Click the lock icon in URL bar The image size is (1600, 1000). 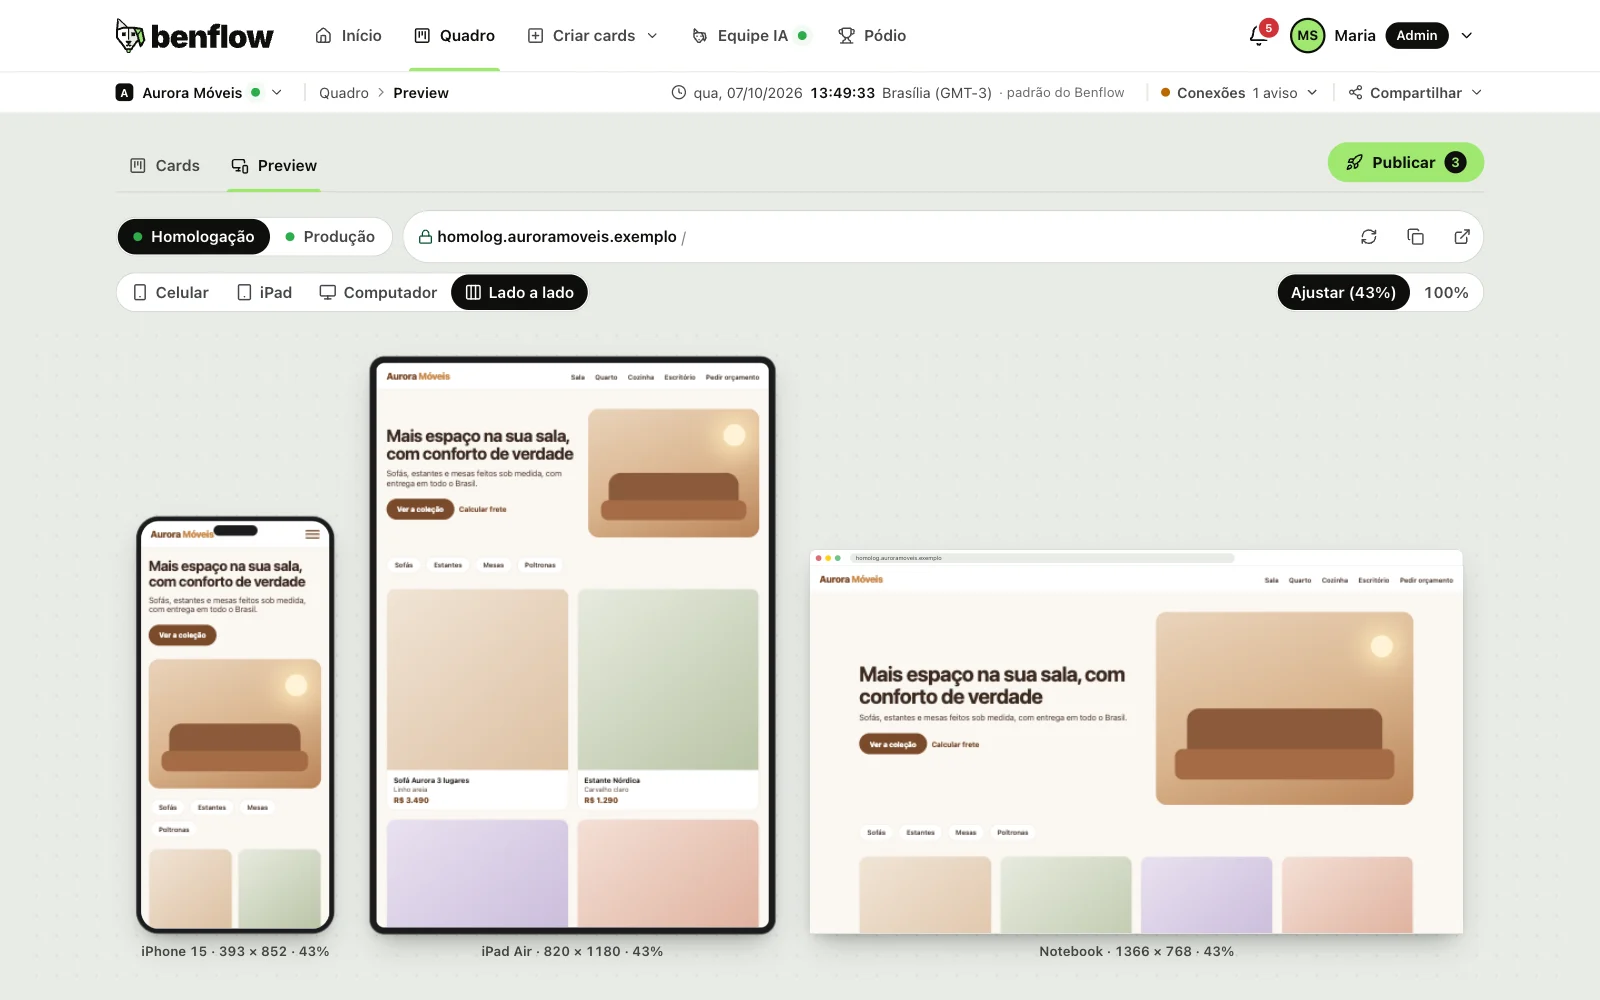click(x=425, y=237)
